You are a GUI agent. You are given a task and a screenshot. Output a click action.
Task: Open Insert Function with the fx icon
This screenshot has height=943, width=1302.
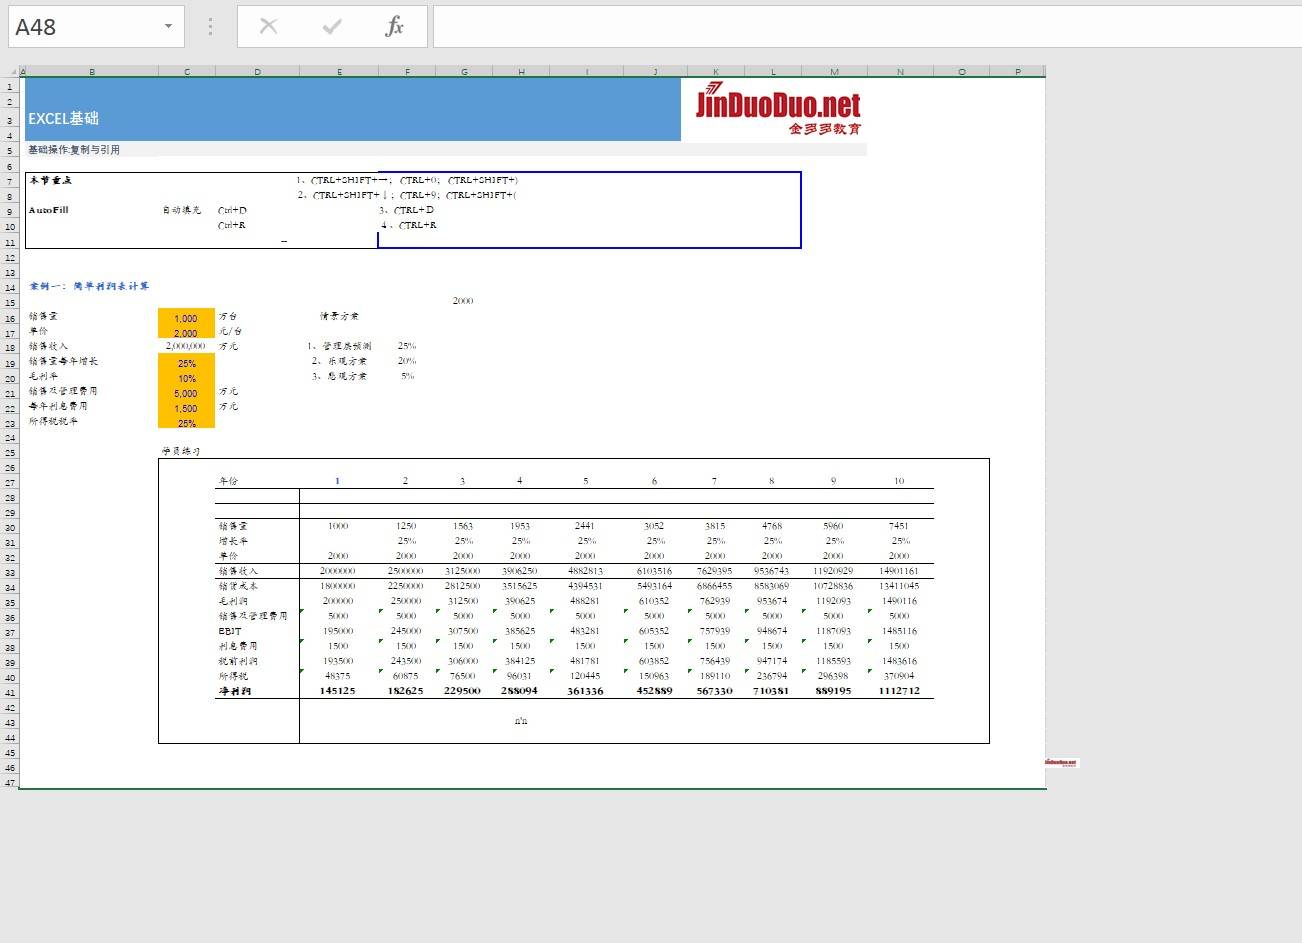[395, 27]
